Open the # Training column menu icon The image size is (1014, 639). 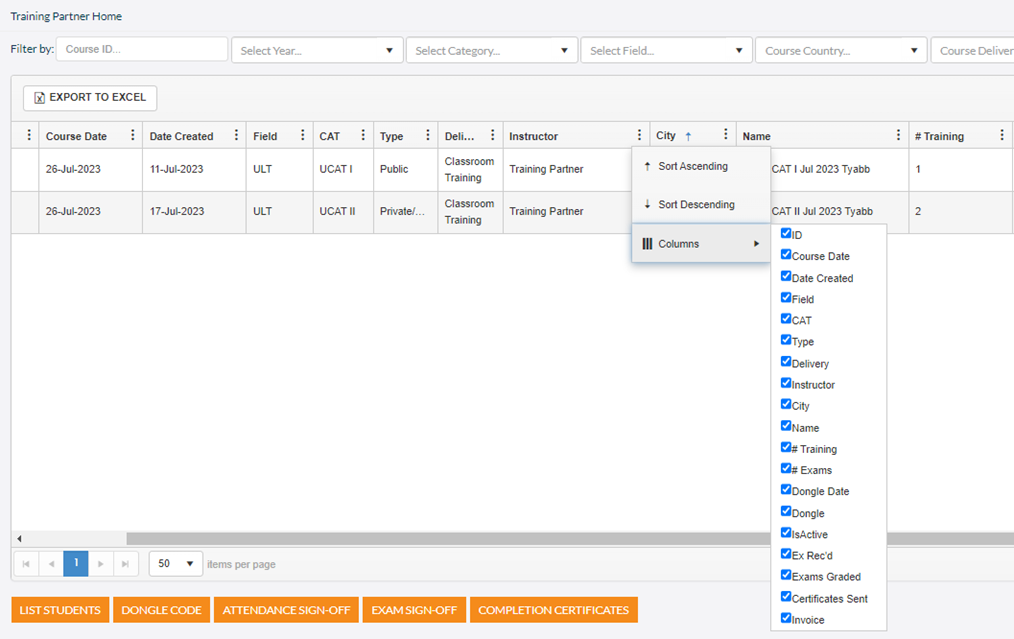1001,133
